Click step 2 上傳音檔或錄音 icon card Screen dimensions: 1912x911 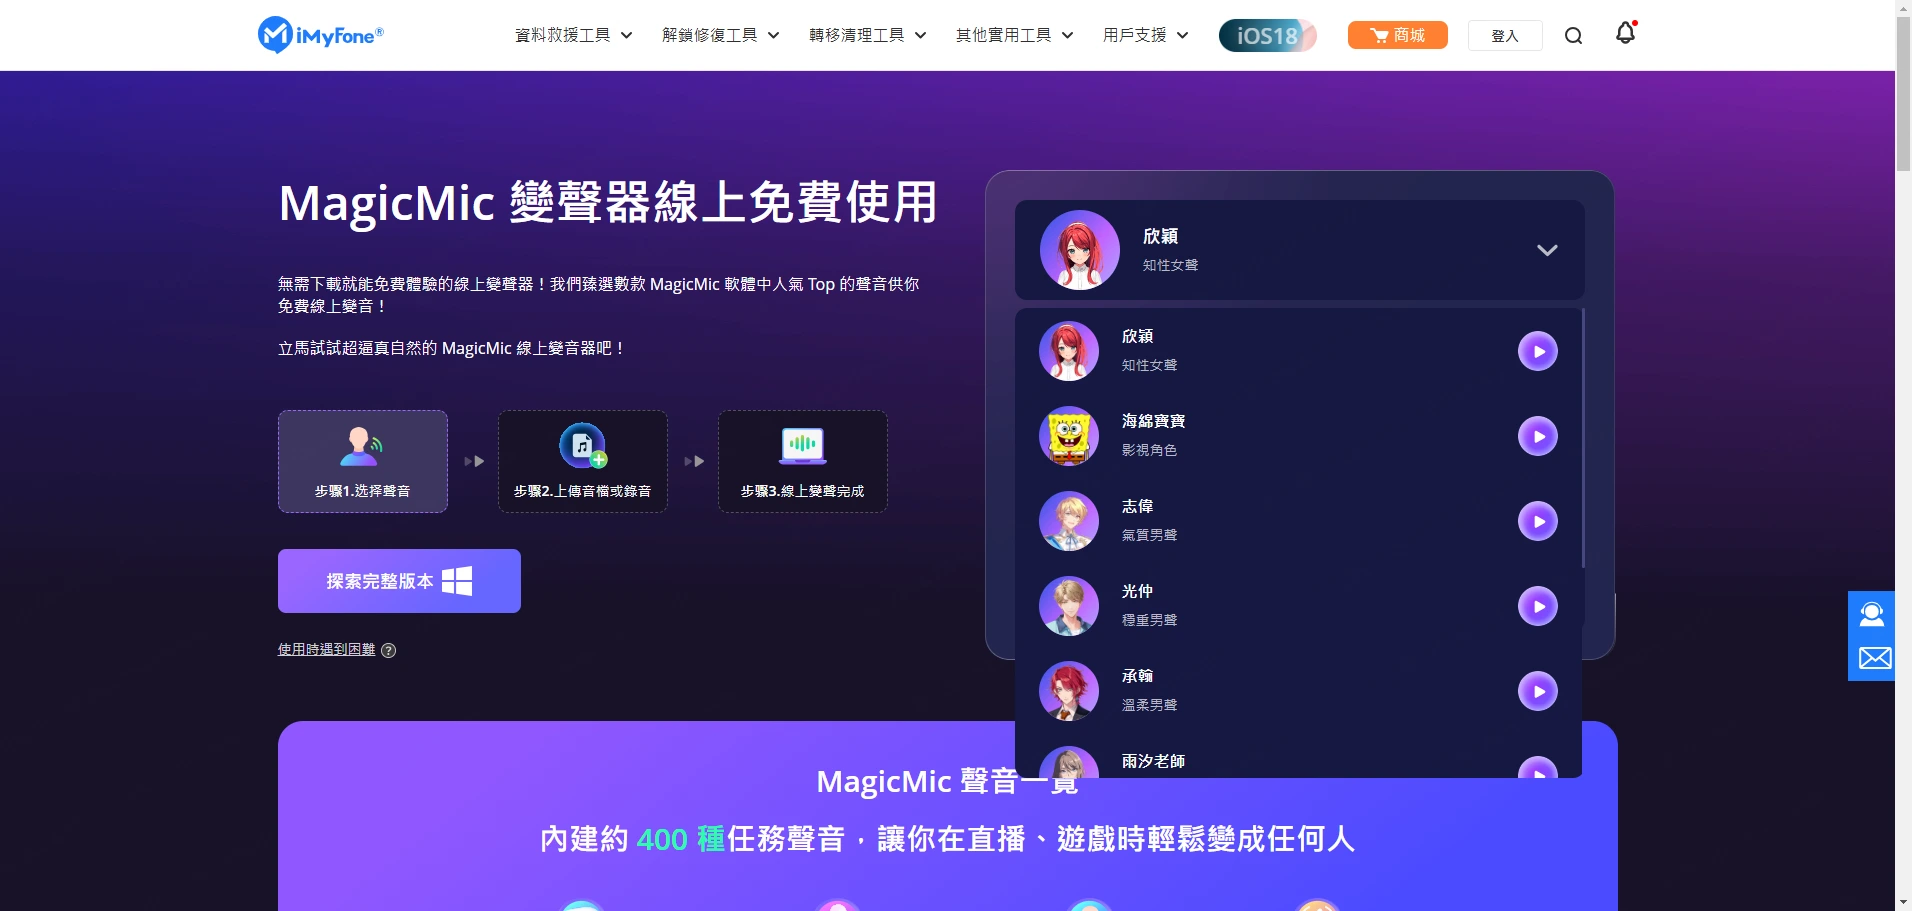583,462
